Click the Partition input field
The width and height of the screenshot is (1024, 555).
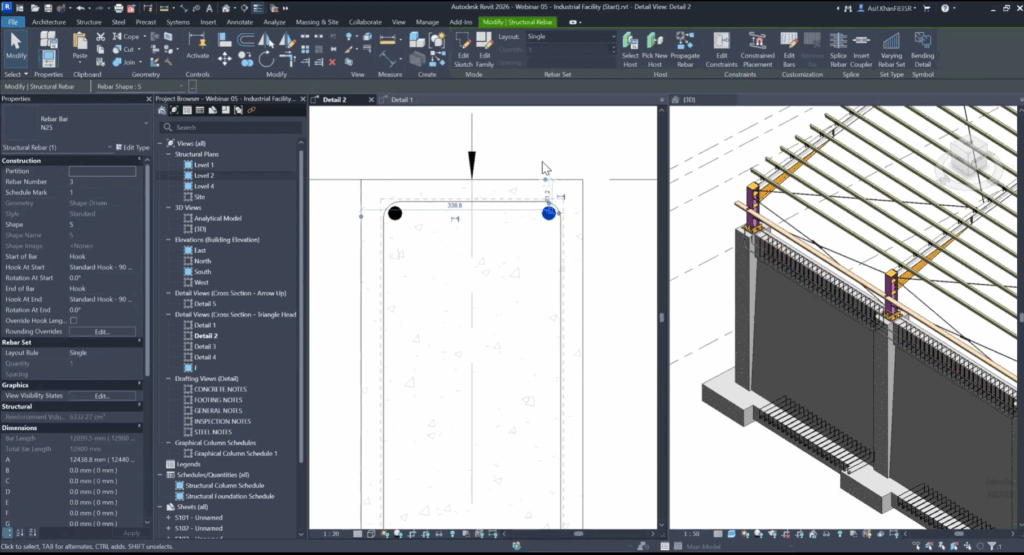tap(103, 171)
